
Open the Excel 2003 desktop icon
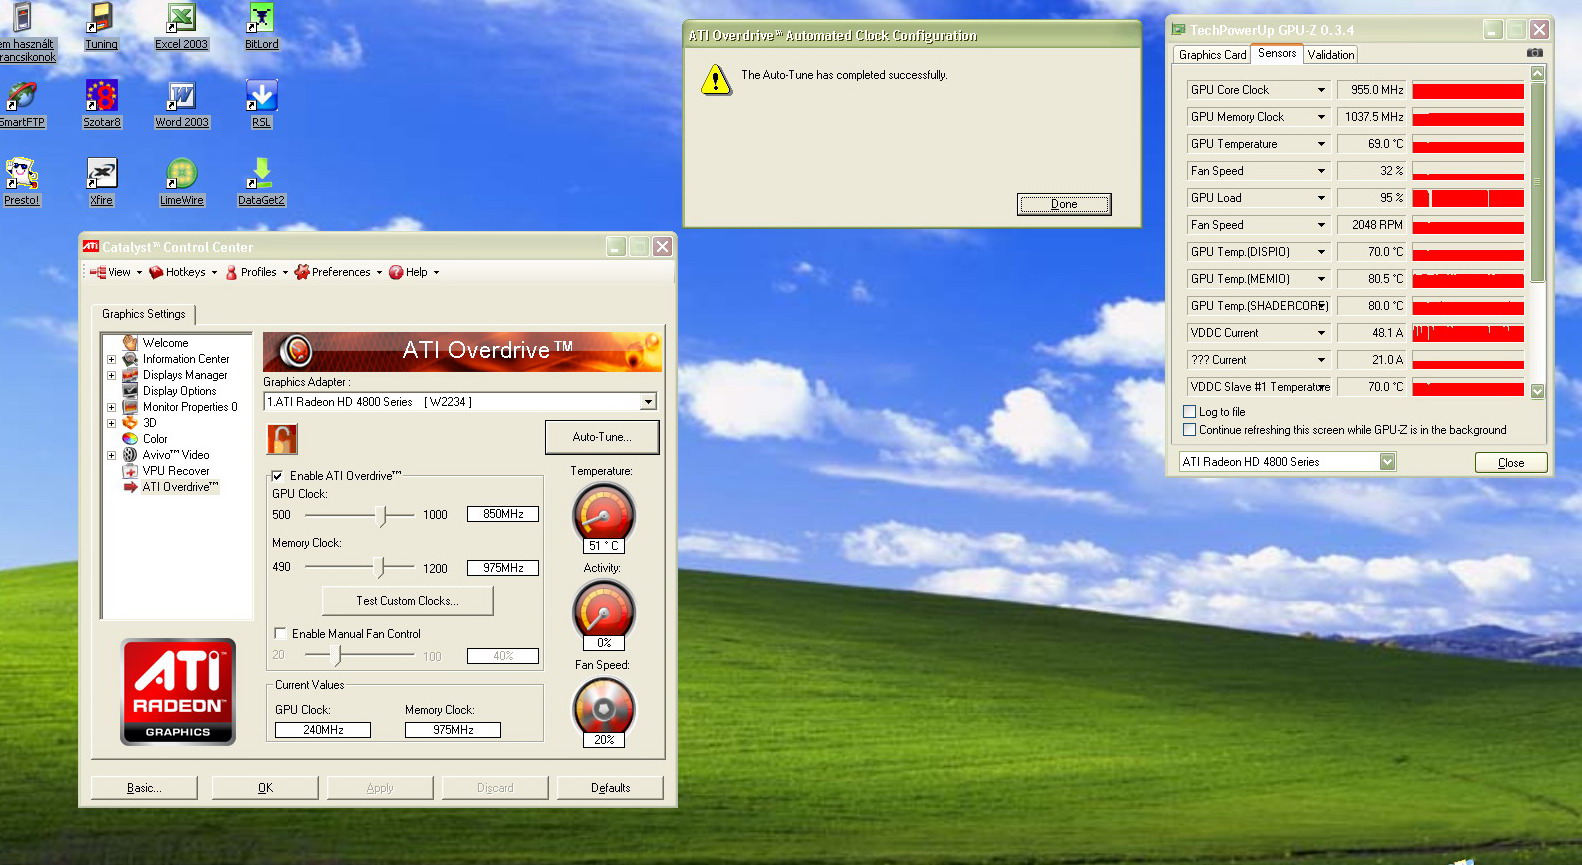tap(181, 27)
